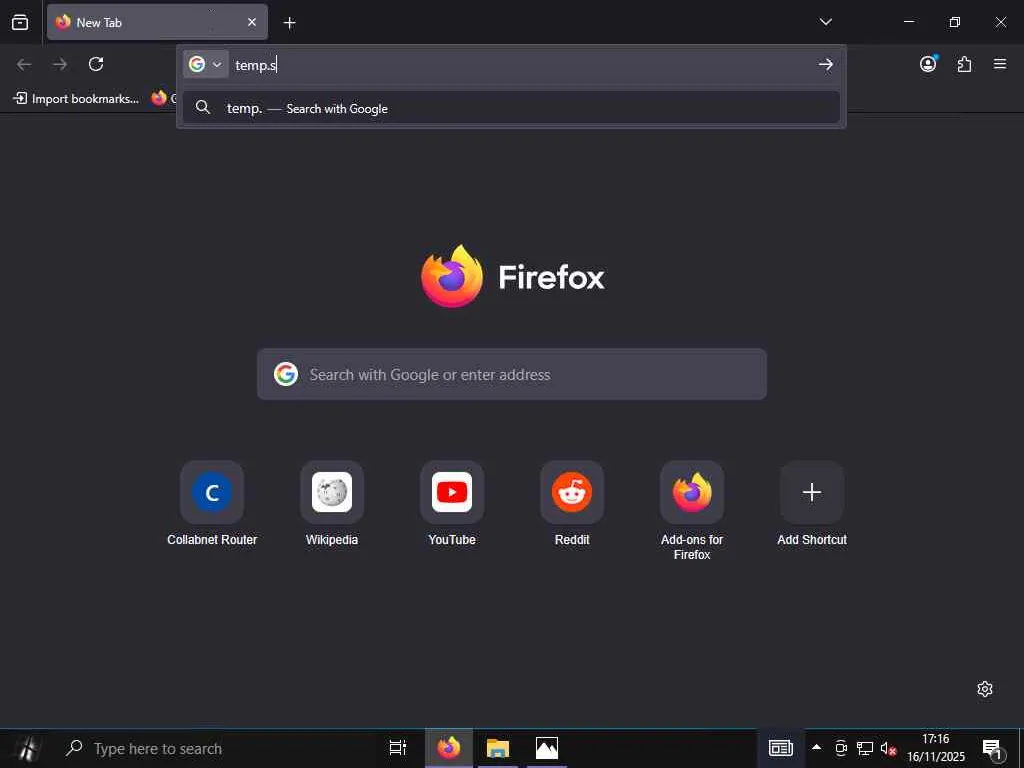Click the Firefox taskbar icon
This screenshot has width=1024, height=768.
449,748
